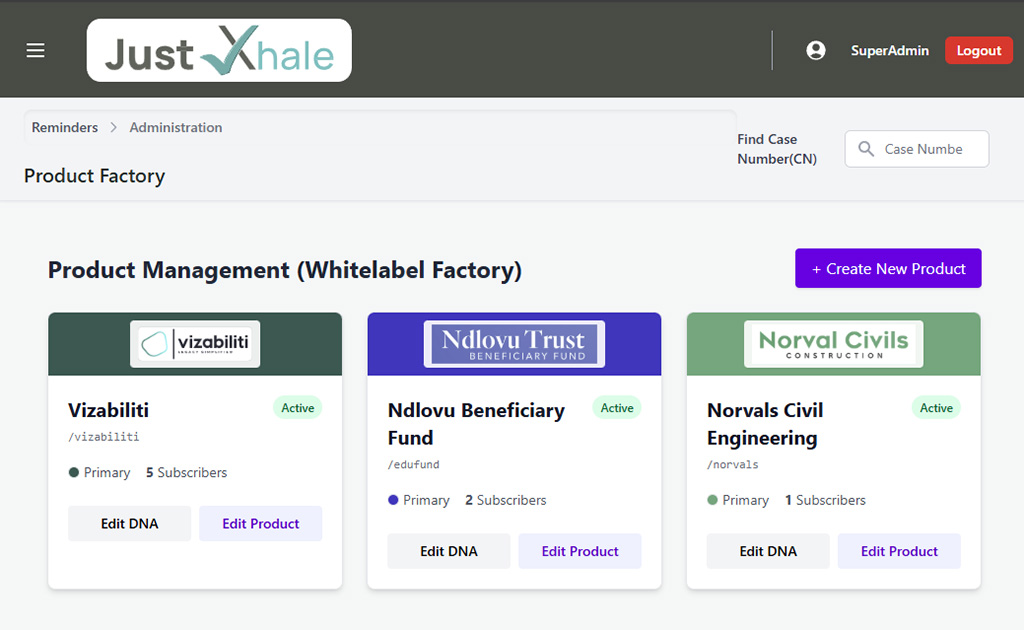
Task: Click the breadcrumb chevron after Reminders
Action: (x=114, y=127)
